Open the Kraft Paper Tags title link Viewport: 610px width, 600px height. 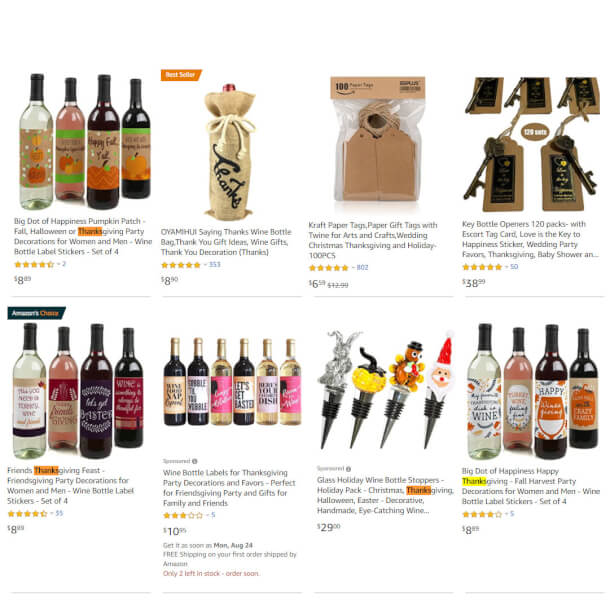373,240
